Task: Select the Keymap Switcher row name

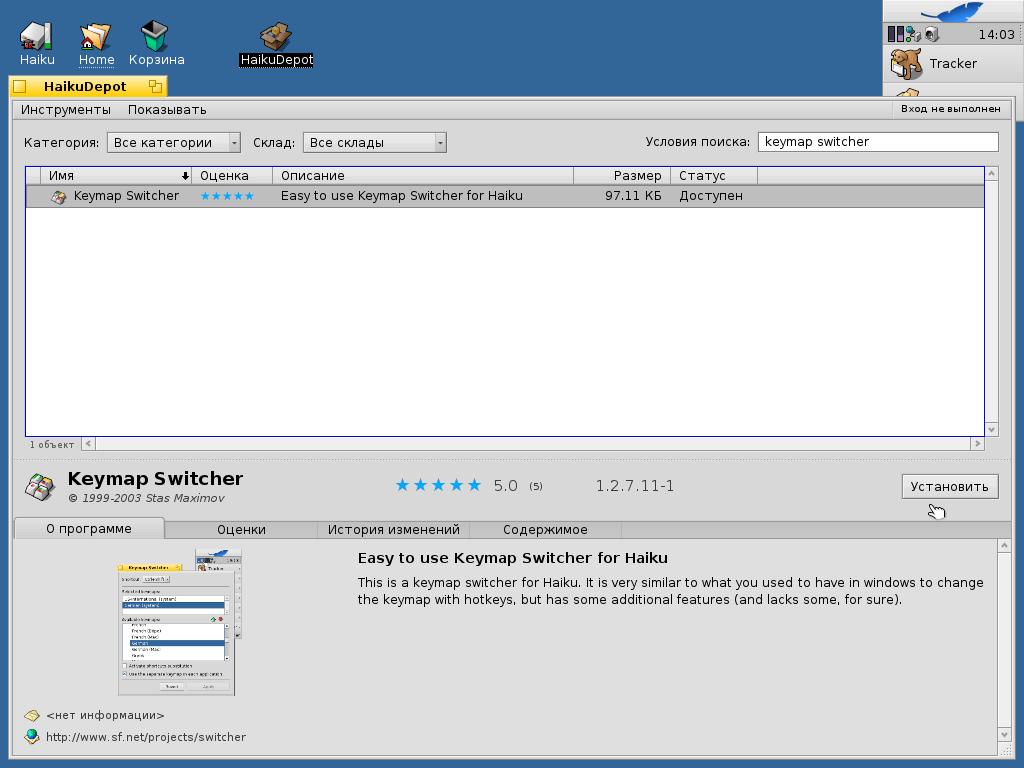Action: coord(126,196)
